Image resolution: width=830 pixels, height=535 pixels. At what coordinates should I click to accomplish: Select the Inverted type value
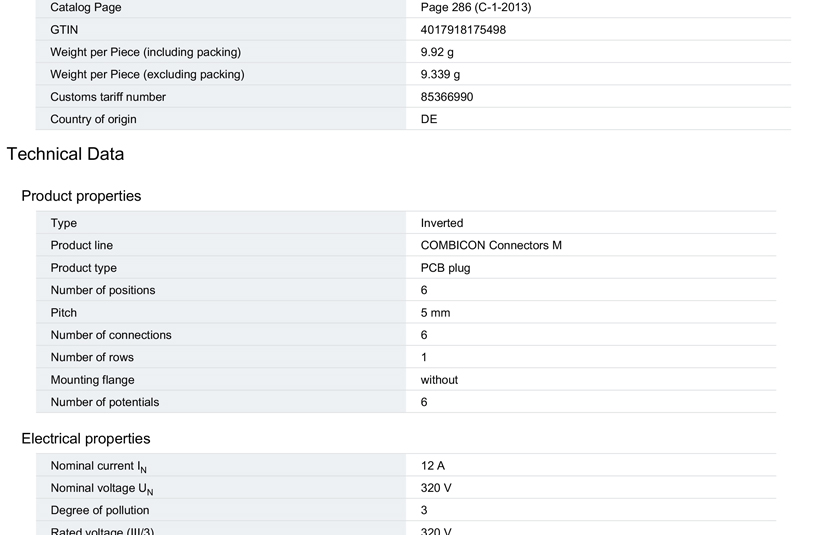pyautogui.click(x=442, y=223)
